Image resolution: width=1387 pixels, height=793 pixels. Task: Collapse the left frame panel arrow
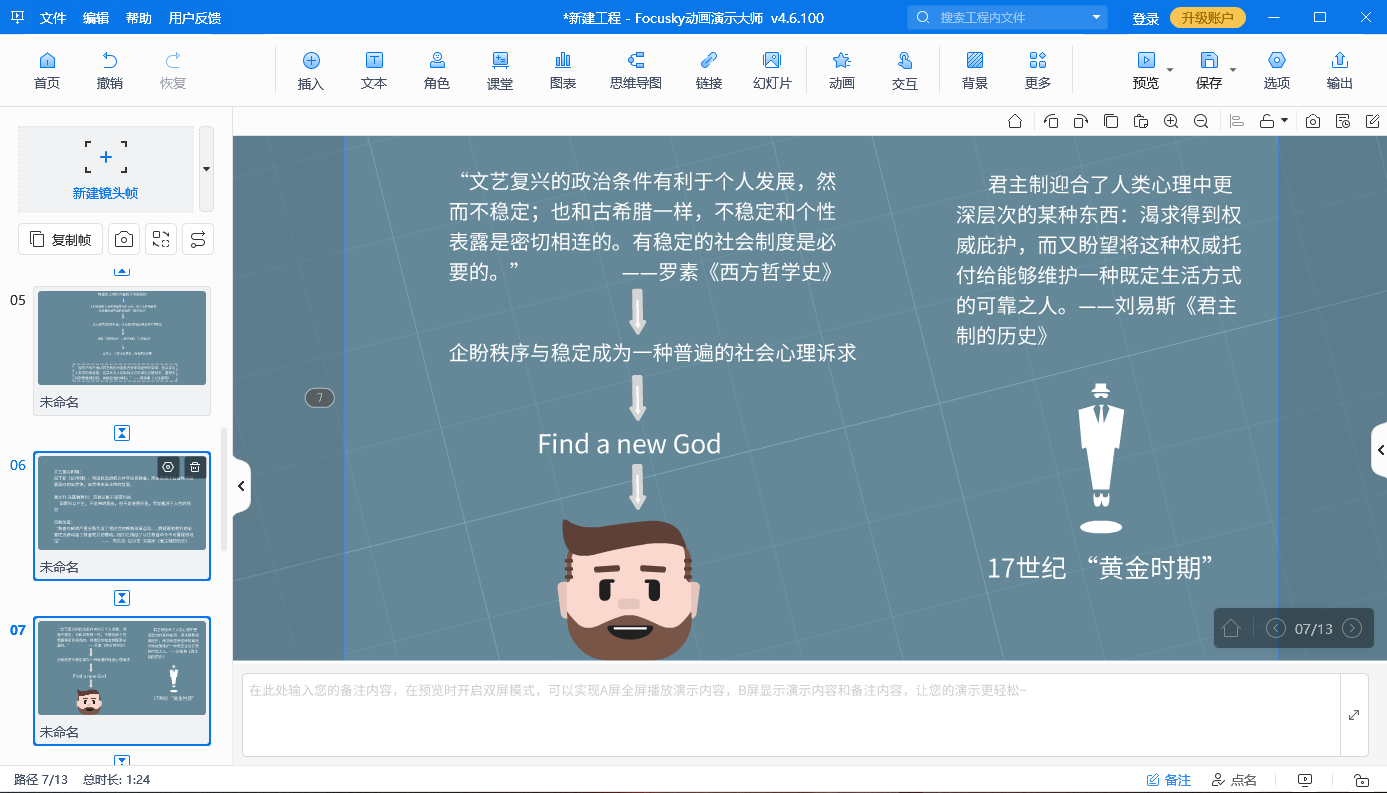241,486
